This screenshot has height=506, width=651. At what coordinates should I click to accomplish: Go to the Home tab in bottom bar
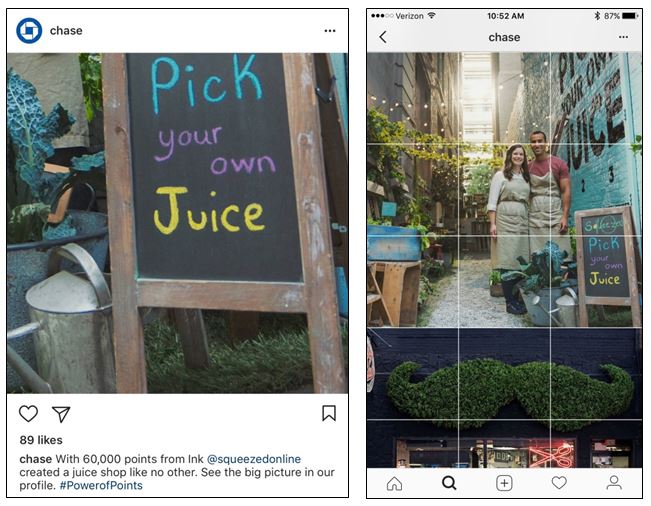coord(394,483)
